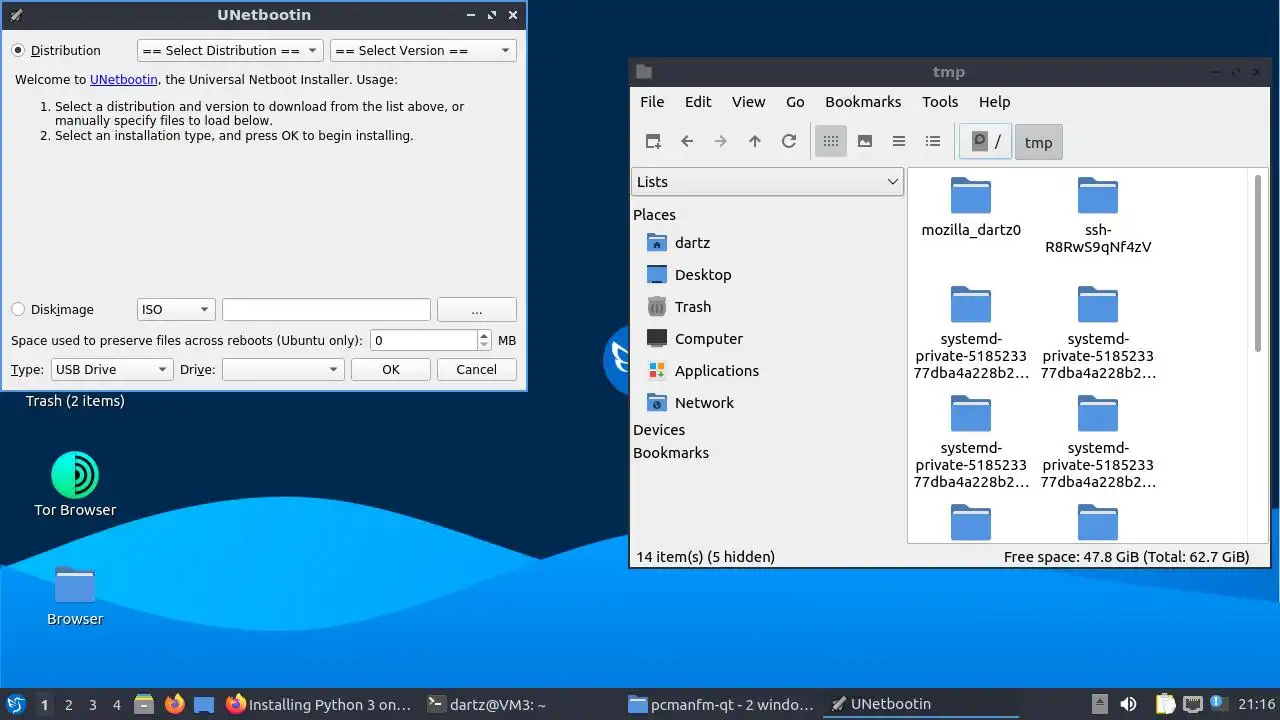Open Tor Browser desktop icon
This screenshot has height=720, width=1280.
tap(75, 485)
